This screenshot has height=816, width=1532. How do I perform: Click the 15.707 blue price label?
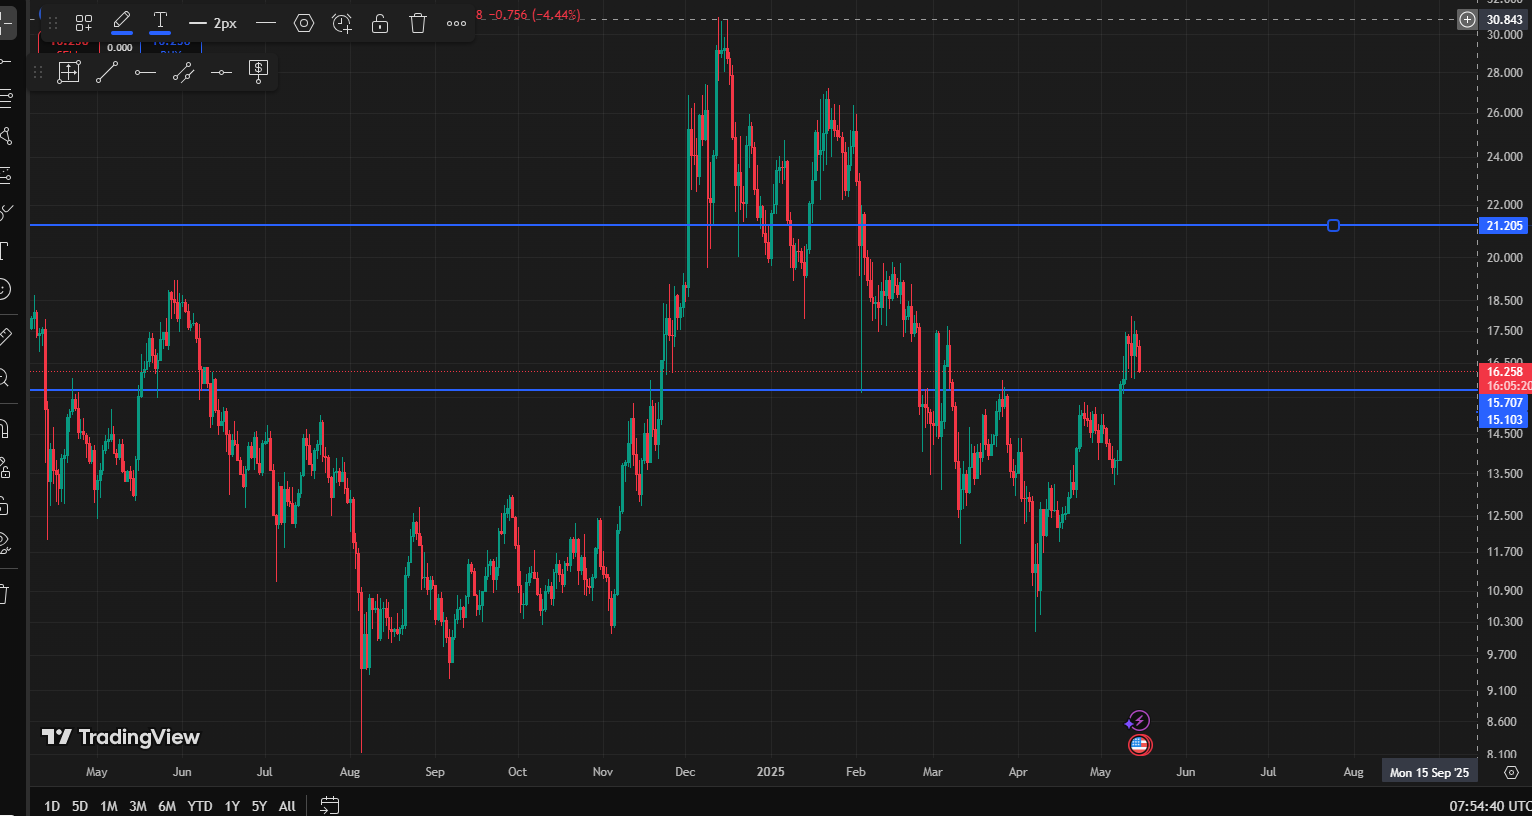1504,403
